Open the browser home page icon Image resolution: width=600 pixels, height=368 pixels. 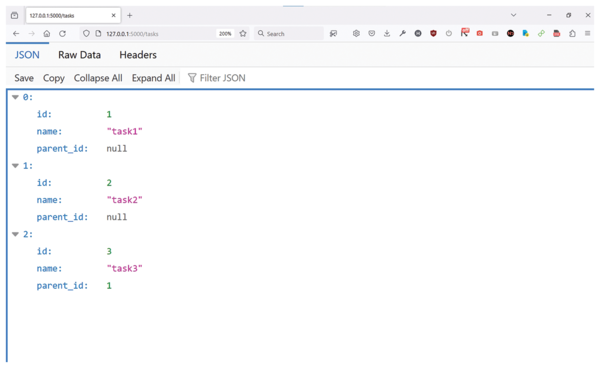pyautogui.click(x=47, y=34)
